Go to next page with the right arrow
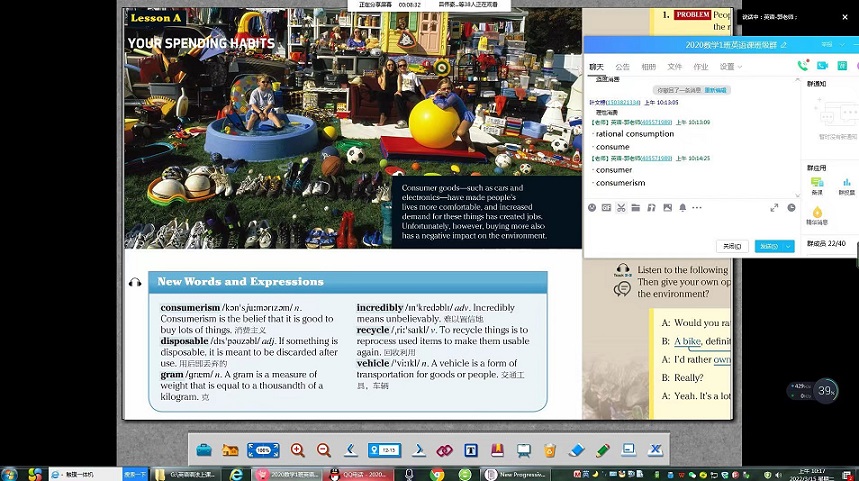 click(419, 450)
